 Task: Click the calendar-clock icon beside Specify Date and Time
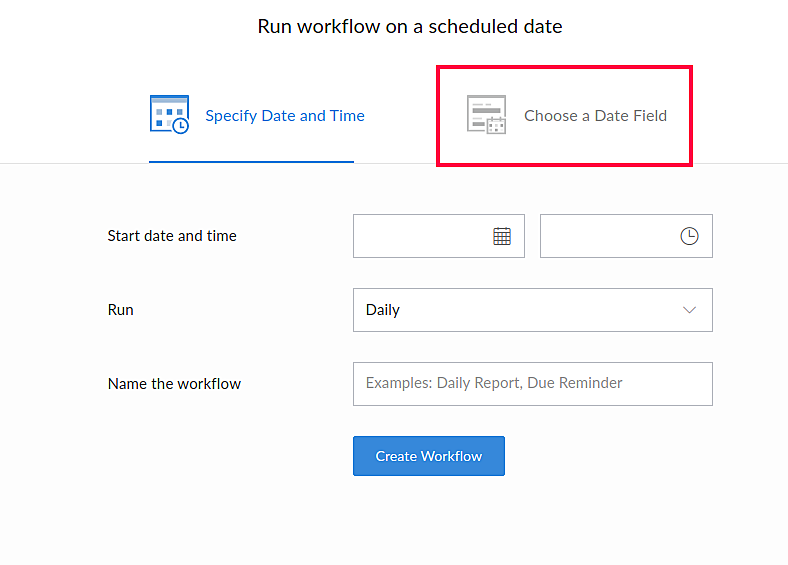click(169, 115)
